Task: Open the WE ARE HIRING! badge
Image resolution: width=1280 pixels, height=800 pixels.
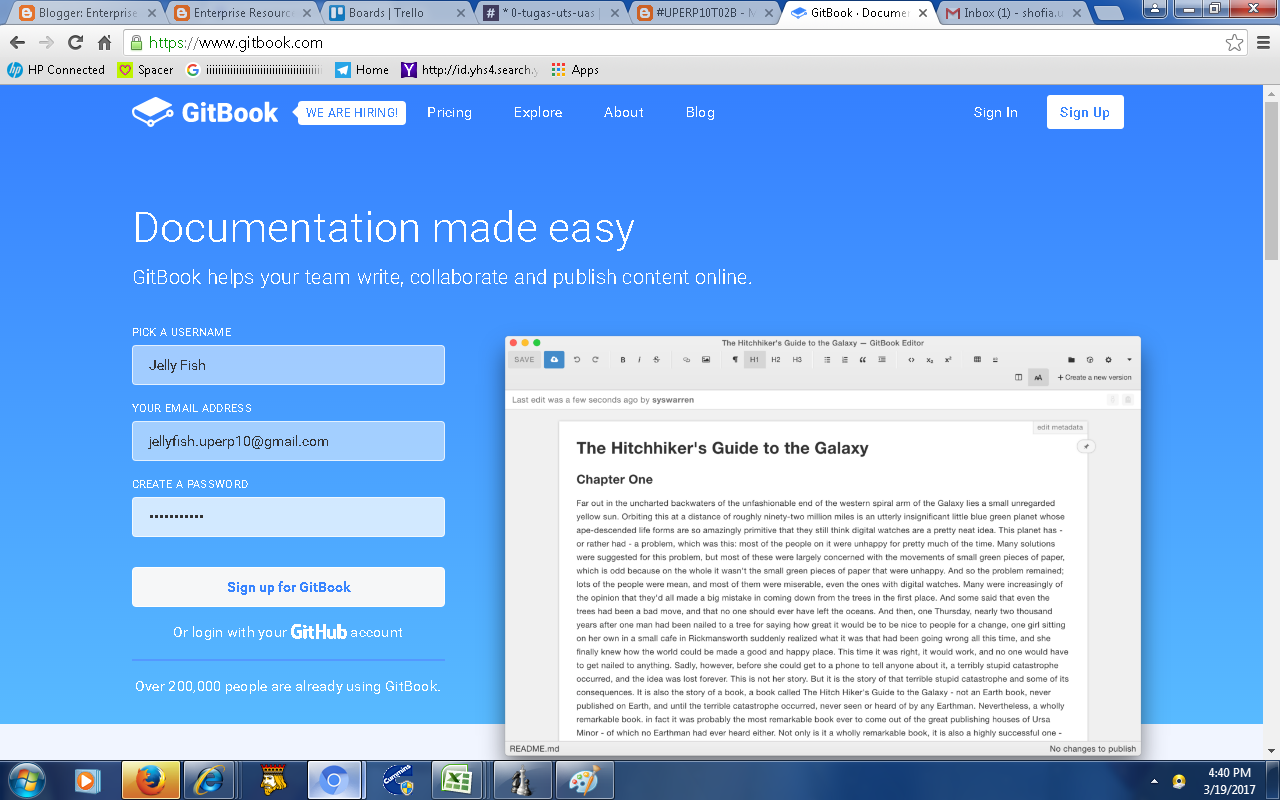Action: [x=350, y=113]
